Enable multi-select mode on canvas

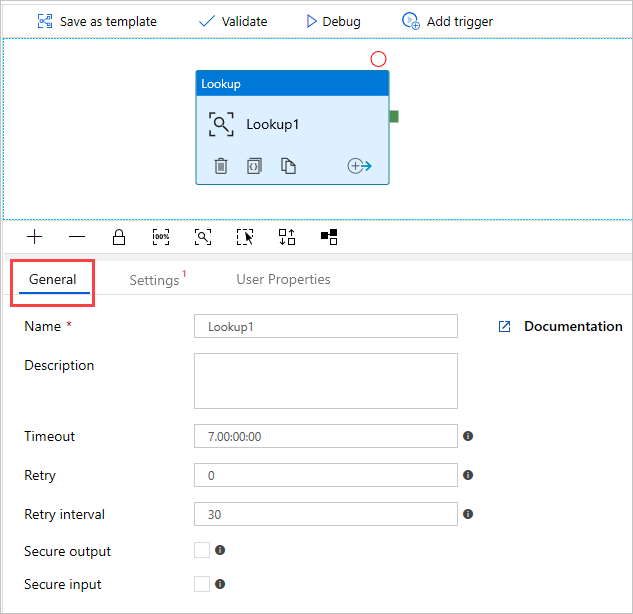pyautogui.click(x=245, y=237)
